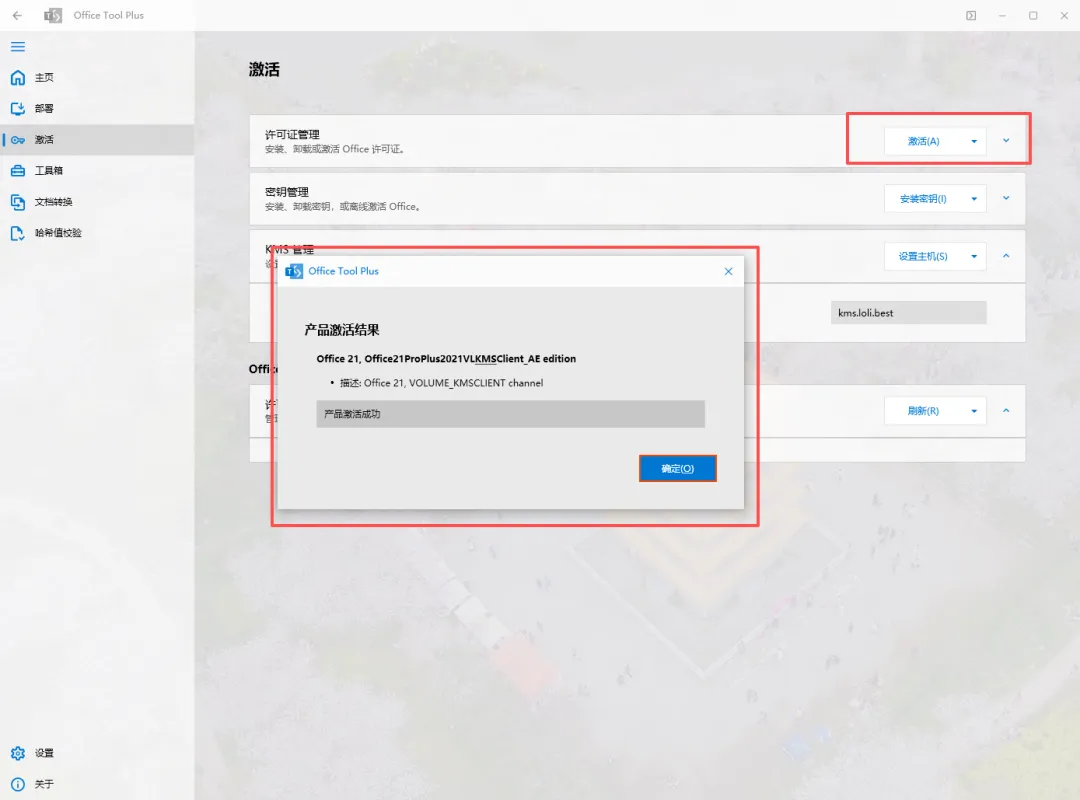
Task: Collapse the section chevron beside 刷新(R)
Action: point(1006,410)
